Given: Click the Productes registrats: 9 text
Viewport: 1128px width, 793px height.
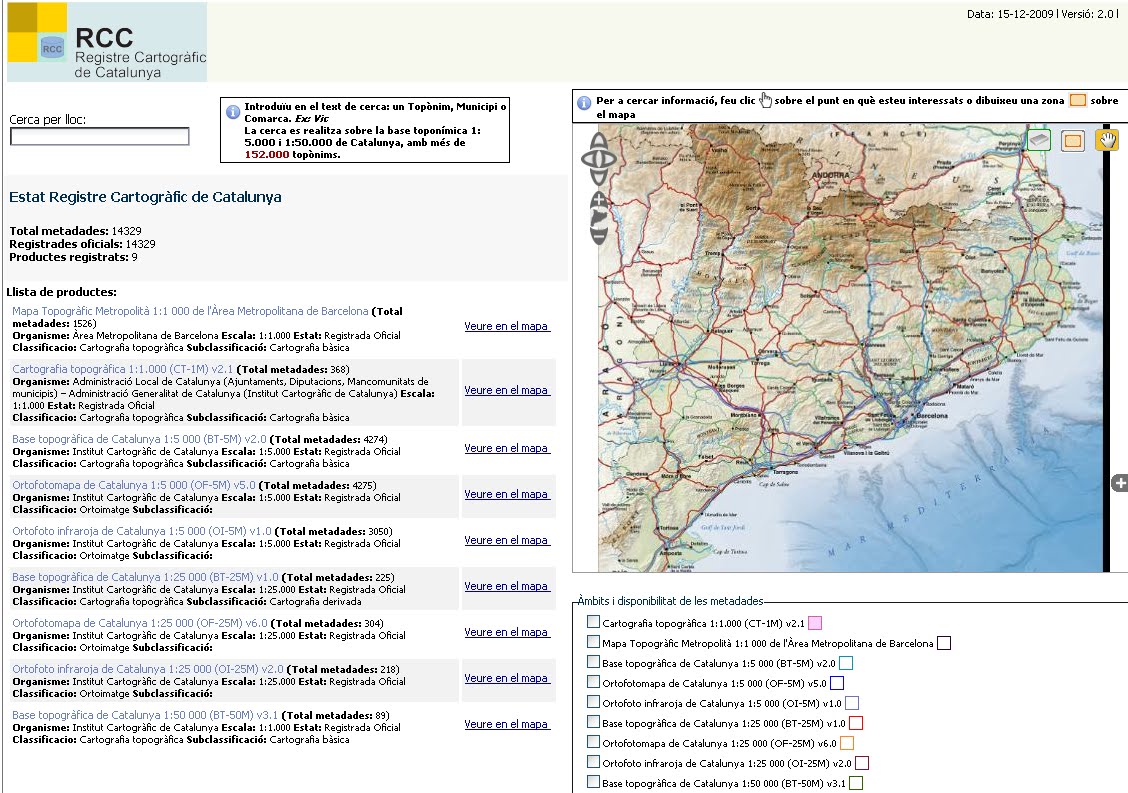Looking at the screenshot, I should pyautogui.click(x=73, y=257).
